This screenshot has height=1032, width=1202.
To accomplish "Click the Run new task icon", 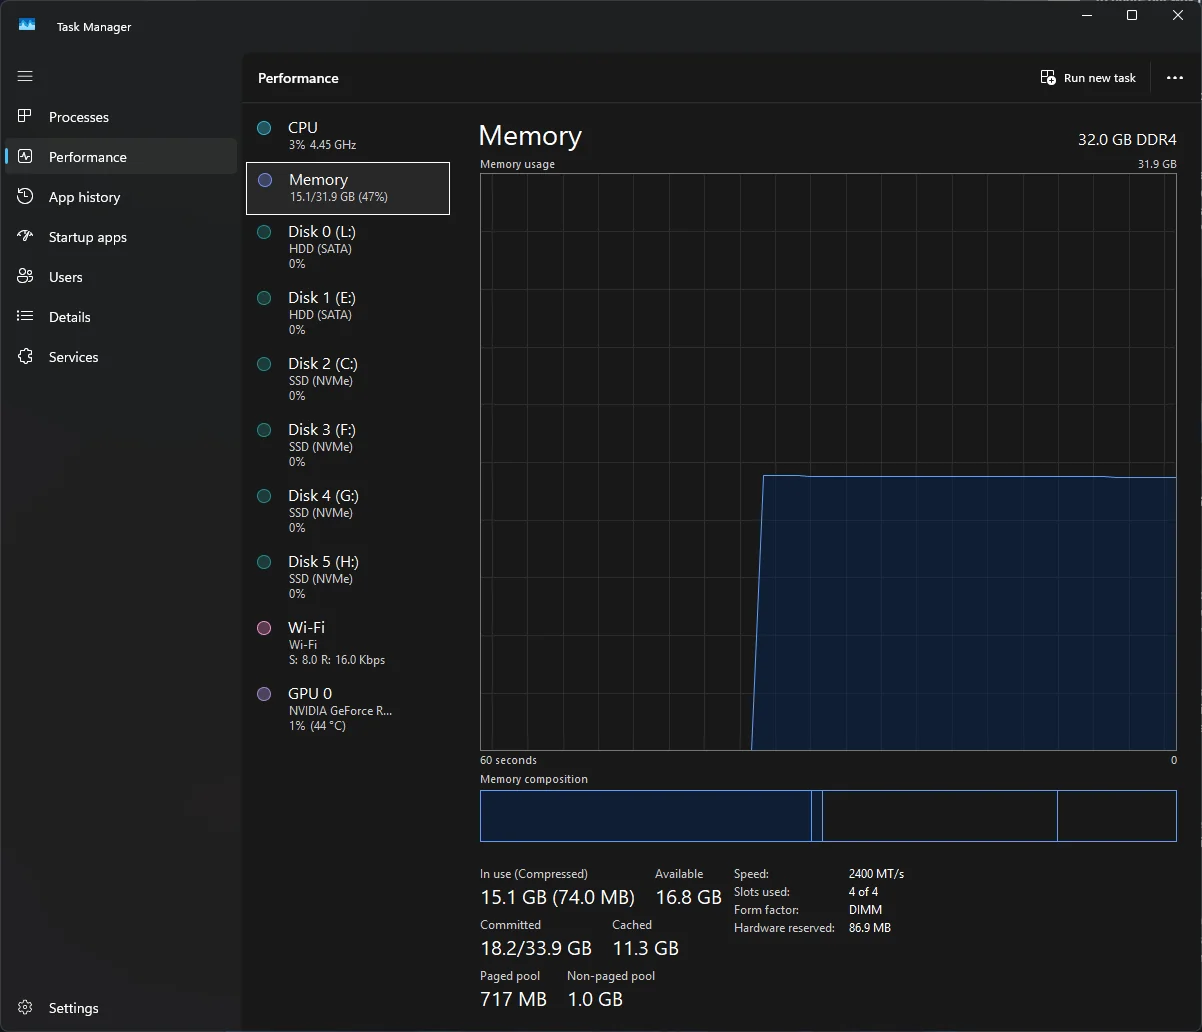I will 1048,78.
